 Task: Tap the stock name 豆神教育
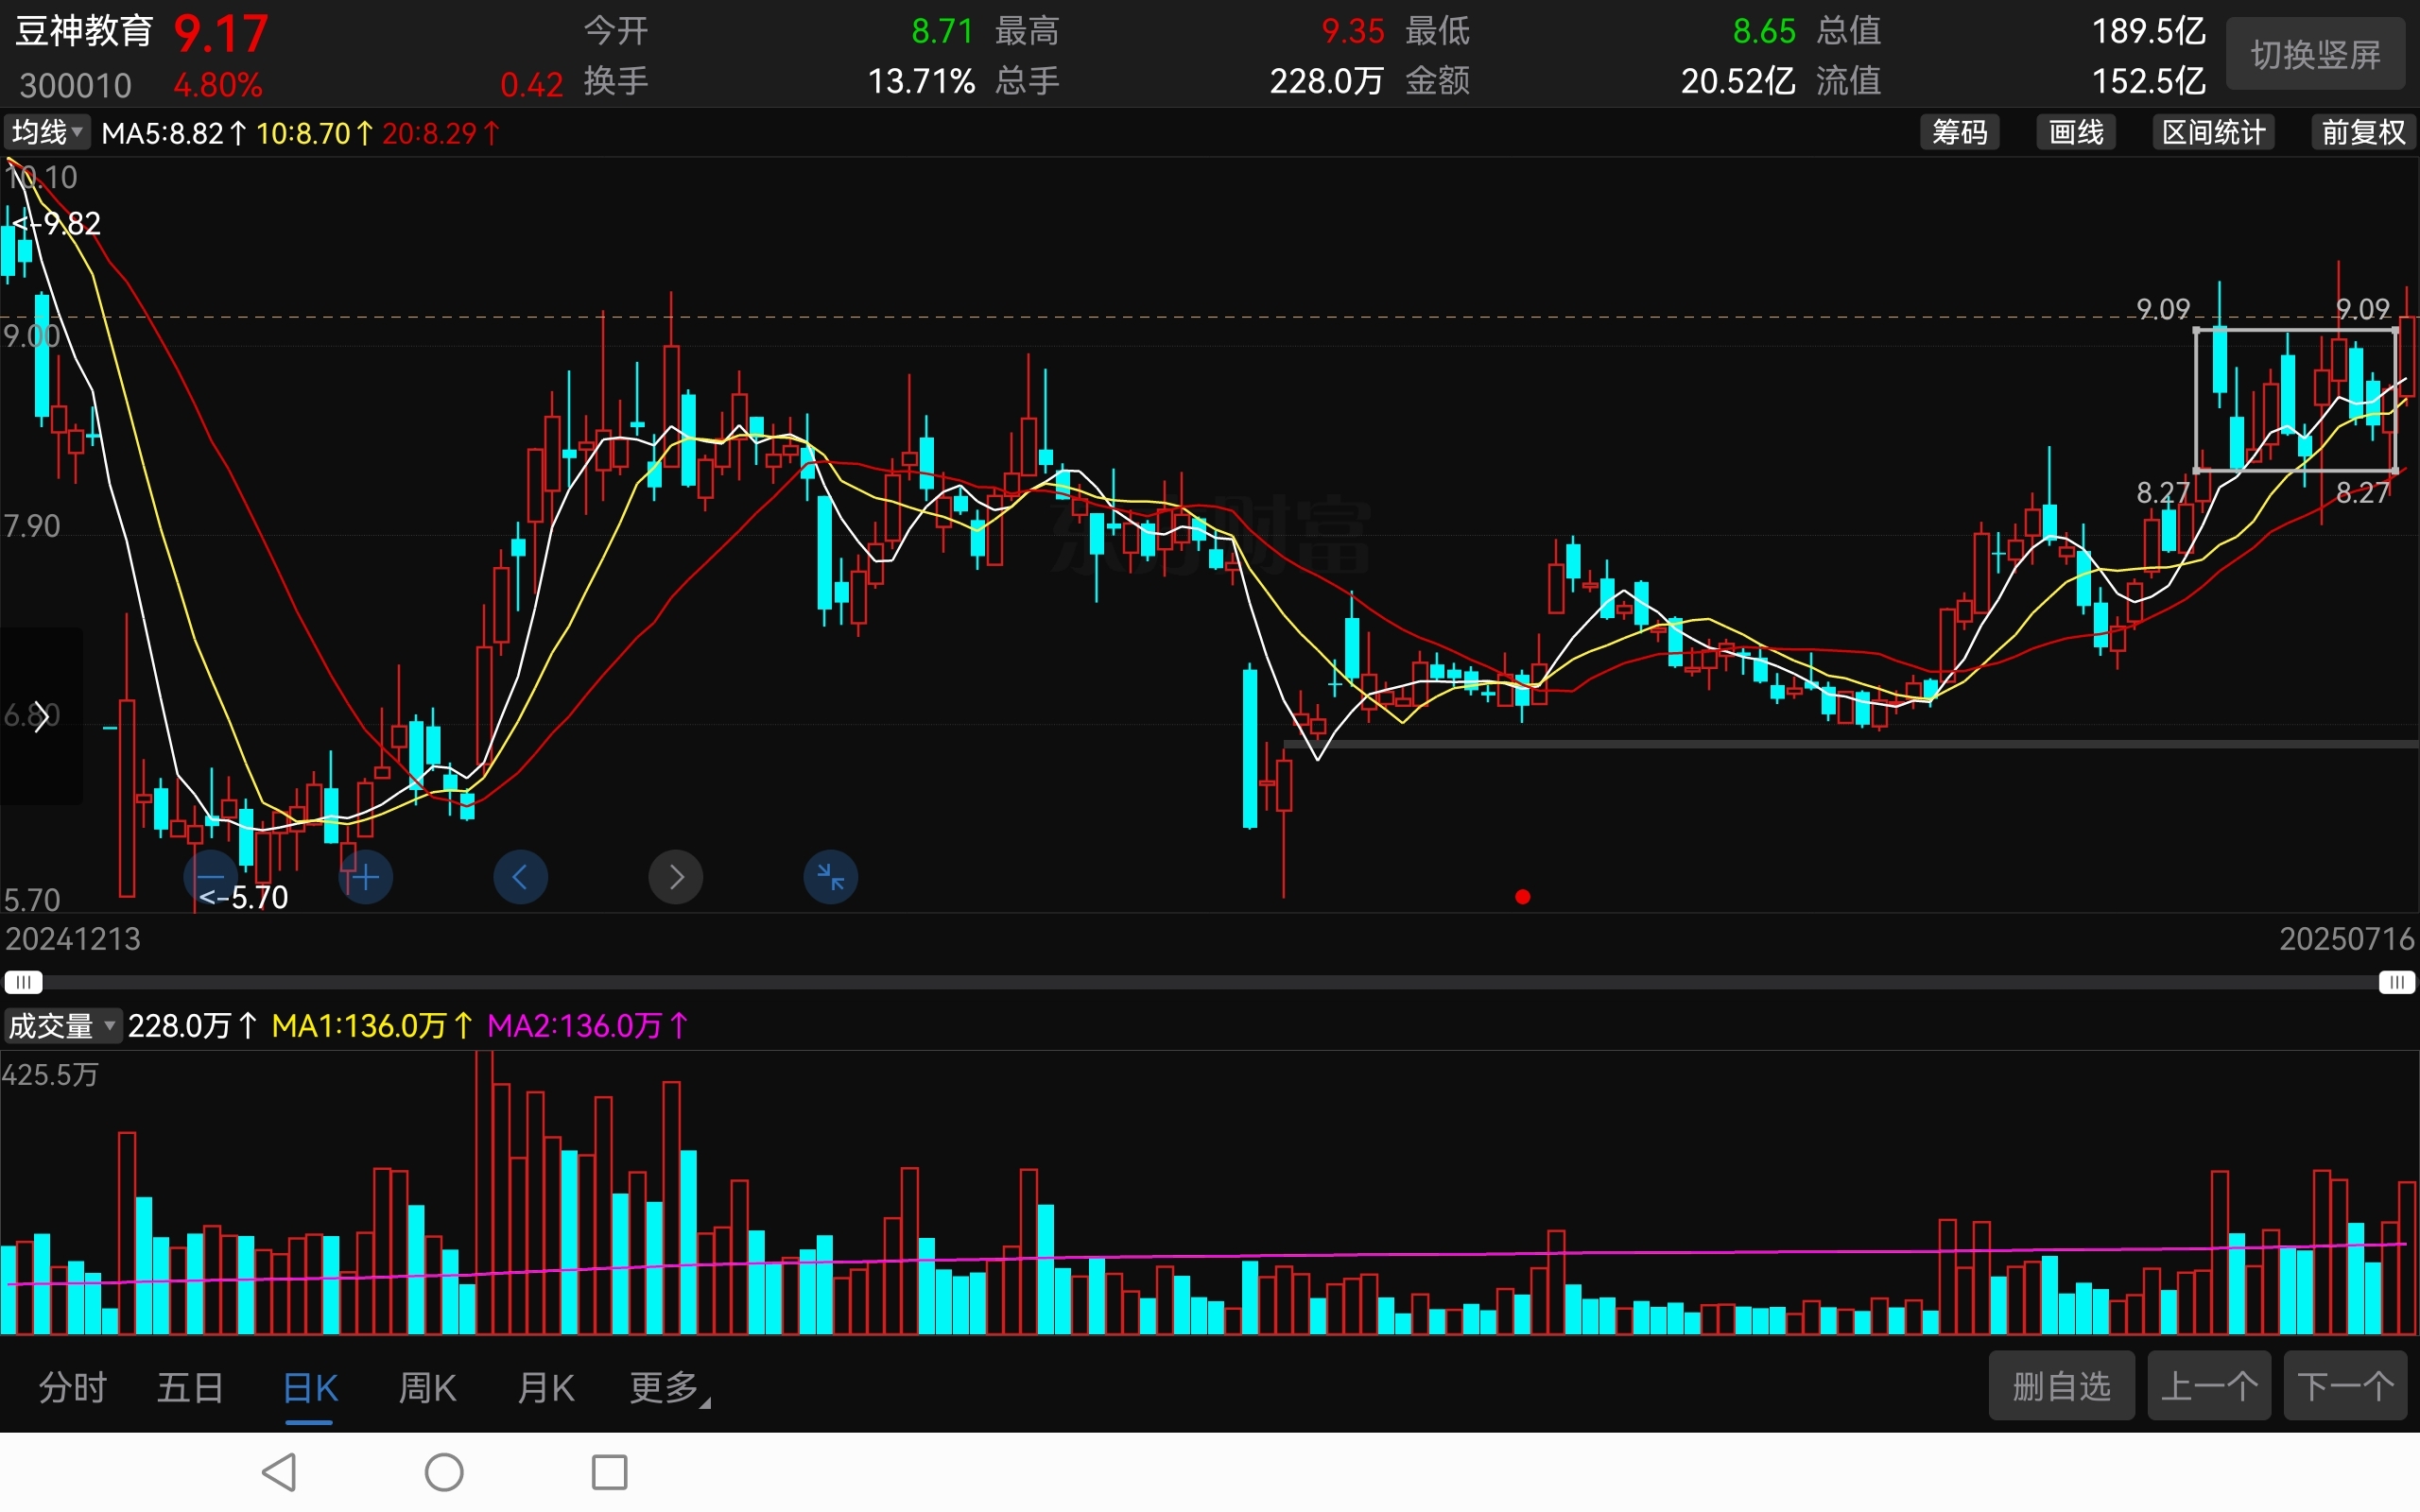84,30
